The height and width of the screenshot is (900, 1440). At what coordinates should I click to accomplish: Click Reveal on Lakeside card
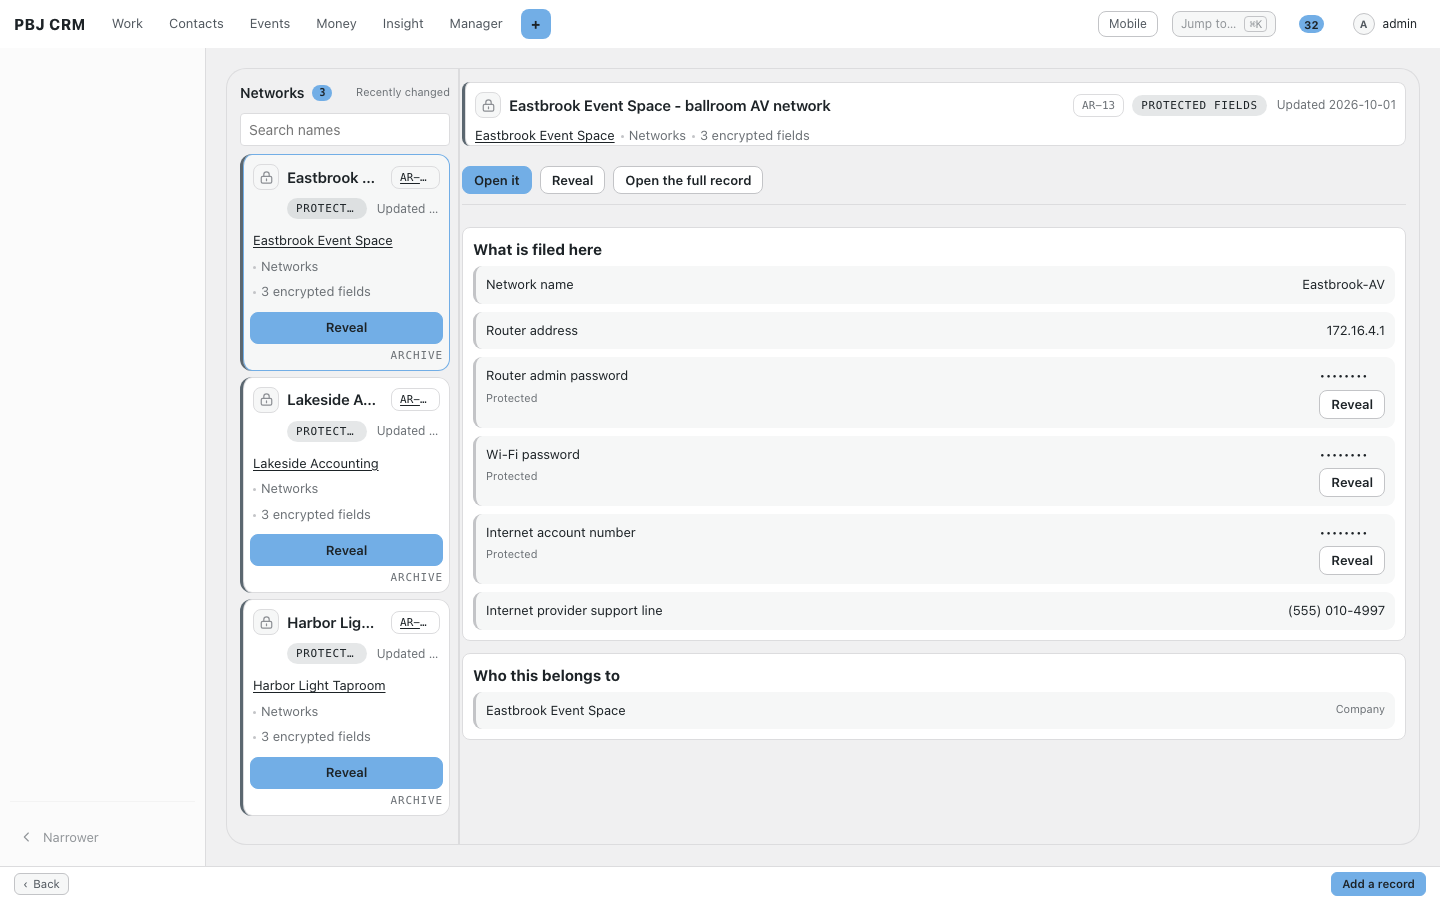[346, 551]
